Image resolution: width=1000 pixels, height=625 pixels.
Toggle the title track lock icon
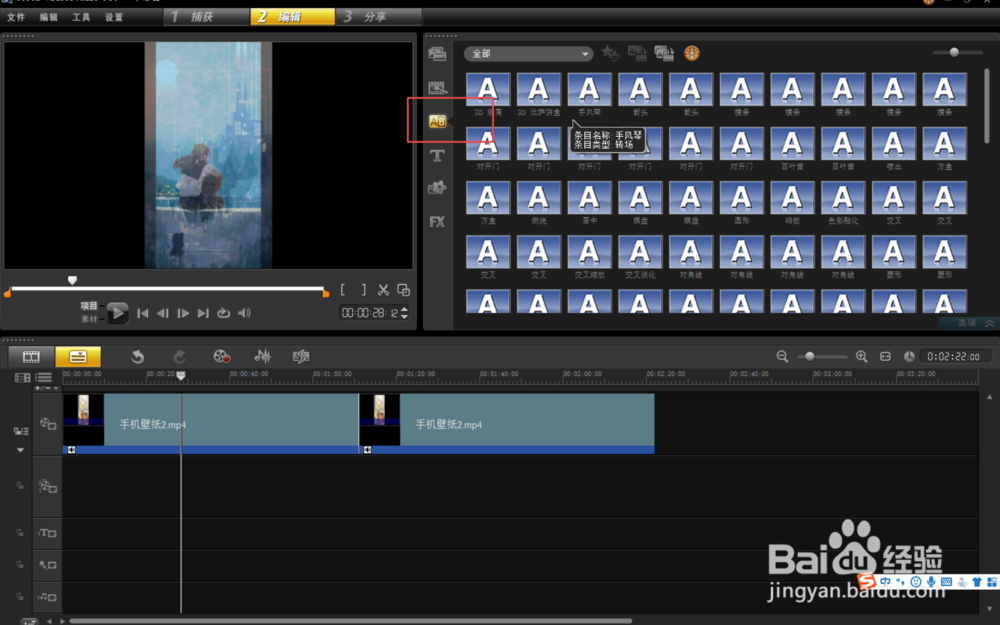(x=20, y=533)
